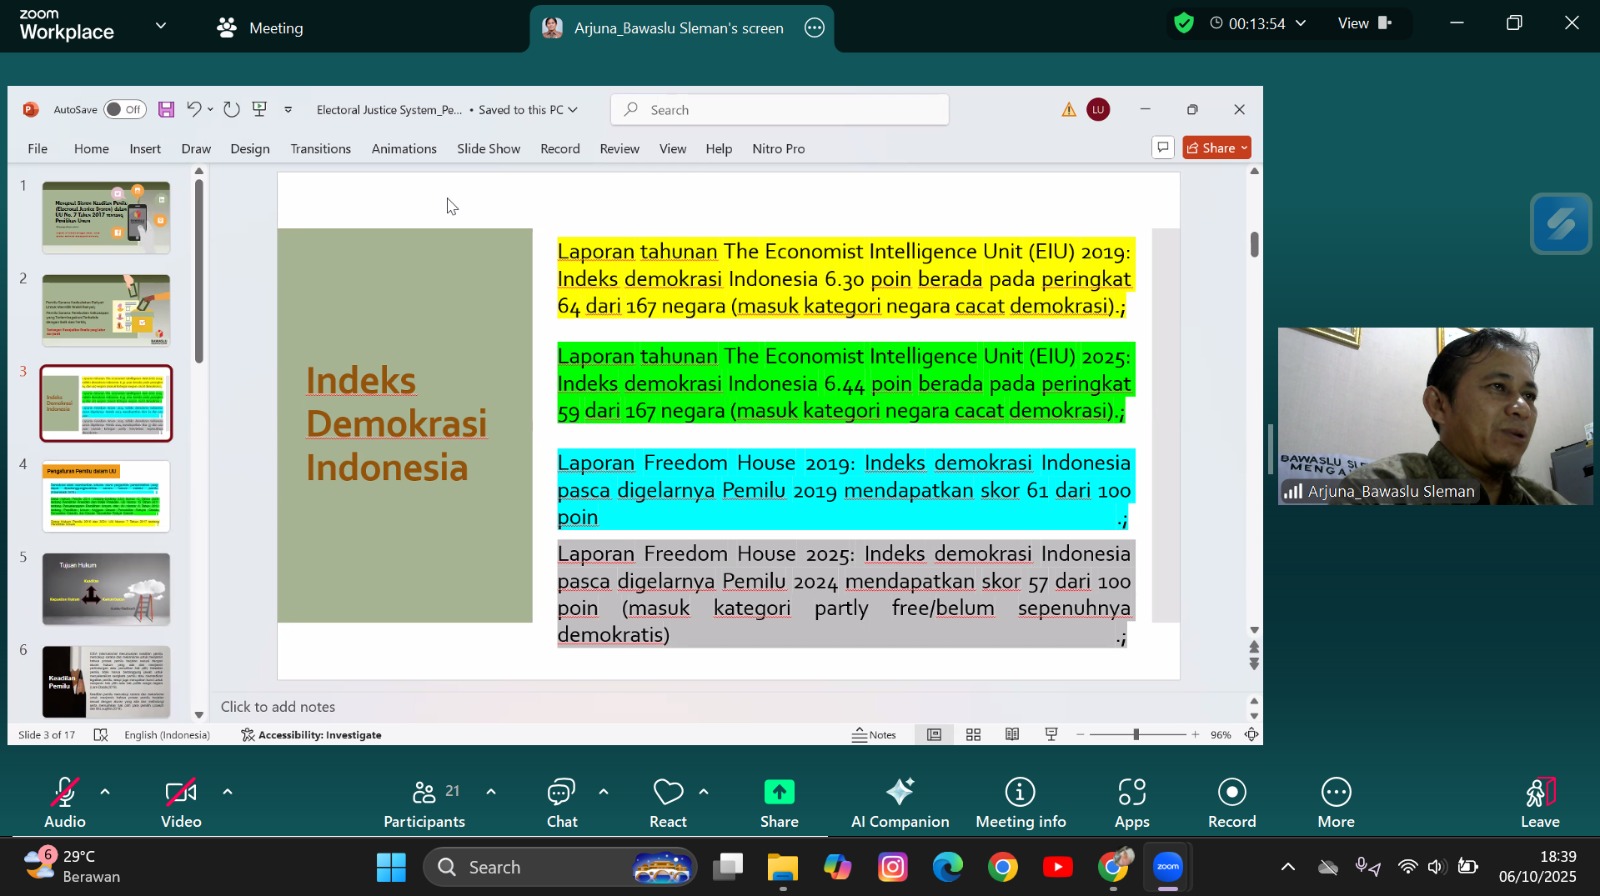Click the Next Slide double-arrow at scrollbar bottom
1600x896 pixels.
tap(1254, 664)
